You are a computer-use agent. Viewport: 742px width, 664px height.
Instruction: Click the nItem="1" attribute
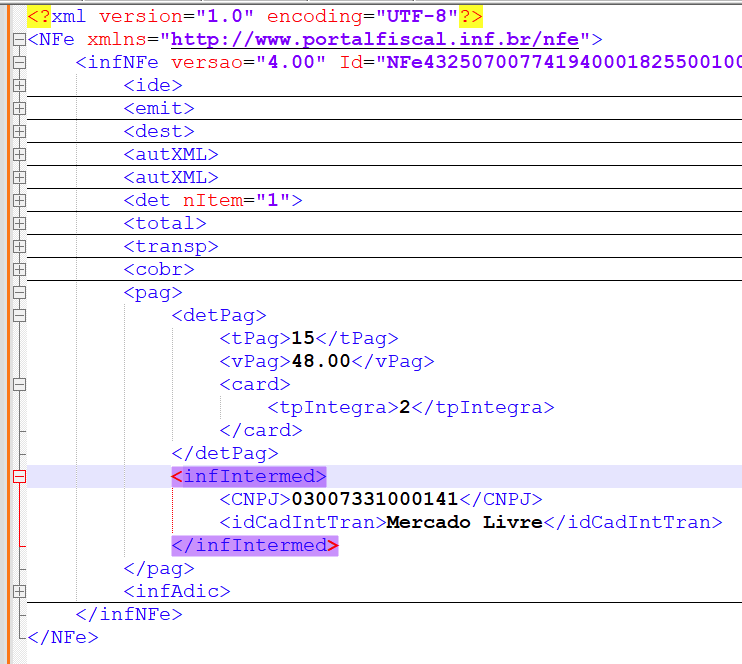point(237,201)
